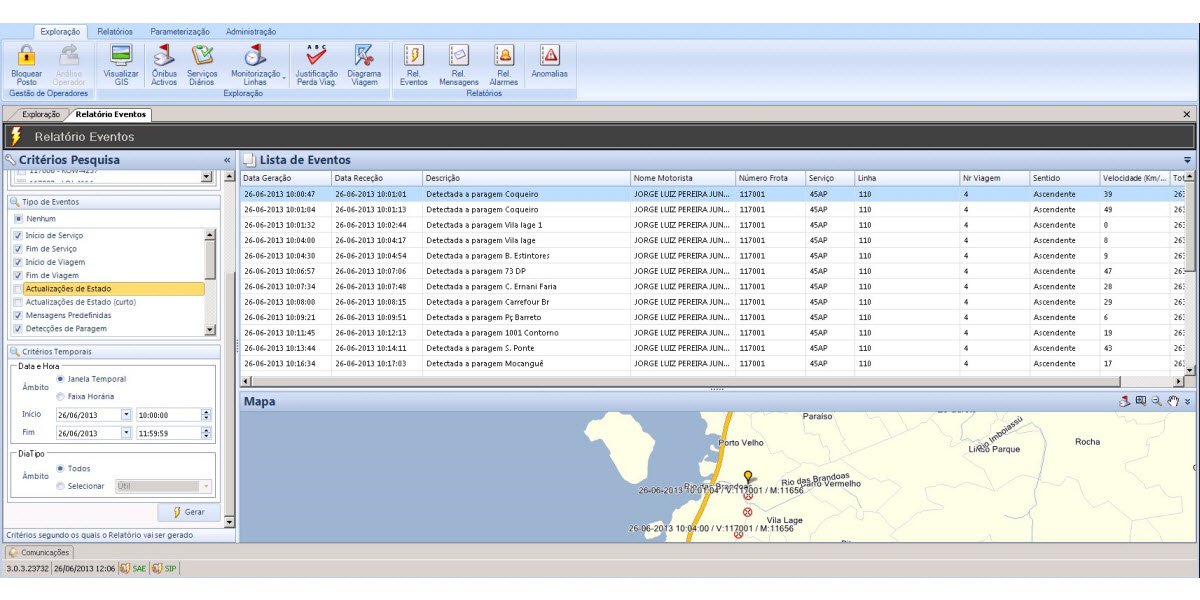Open the Comunicações panel button
The image size is (1200, 600).
pos(39,552)
